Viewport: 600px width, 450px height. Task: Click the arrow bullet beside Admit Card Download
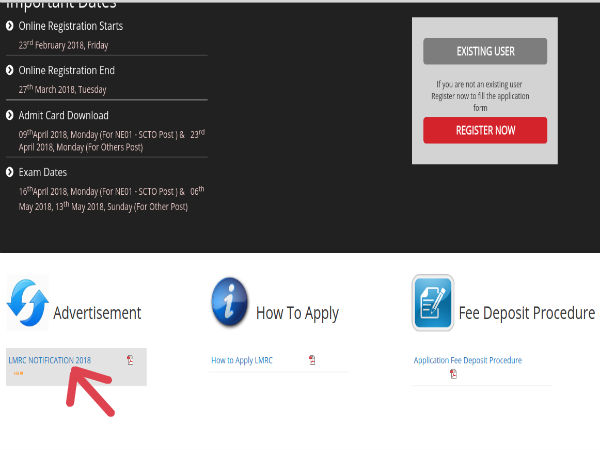pyautogui.click(x=10, y=116)
